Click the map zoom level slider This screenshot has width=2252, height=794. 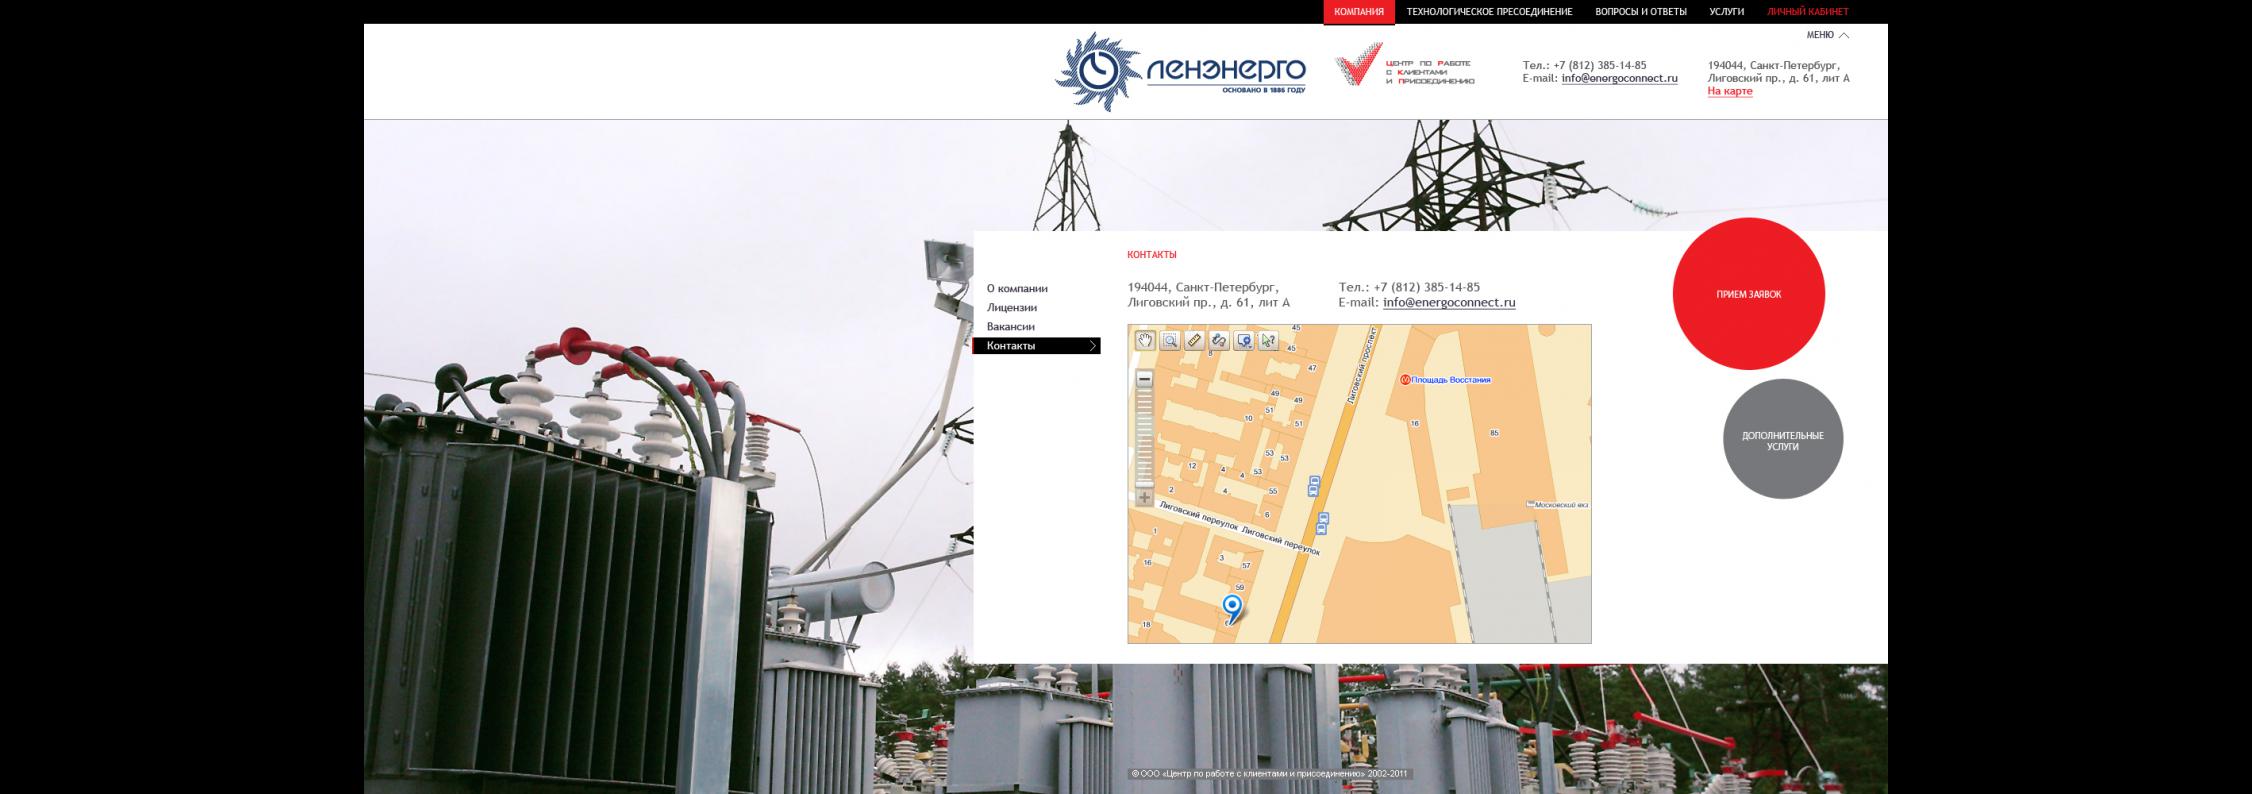pyautogui.click(x=1145, y=438)
